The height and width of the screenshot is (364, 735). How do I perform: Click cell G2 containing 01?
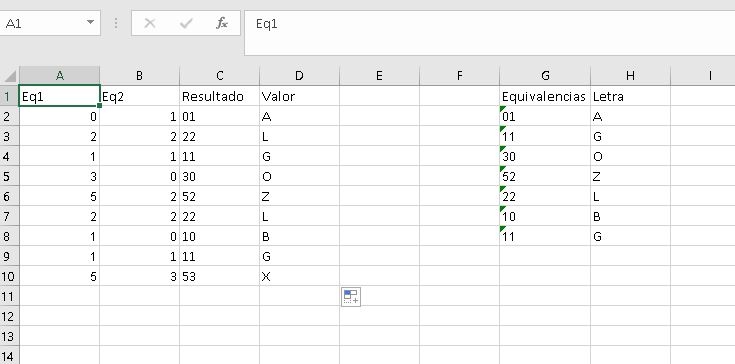tap(545, 116)
